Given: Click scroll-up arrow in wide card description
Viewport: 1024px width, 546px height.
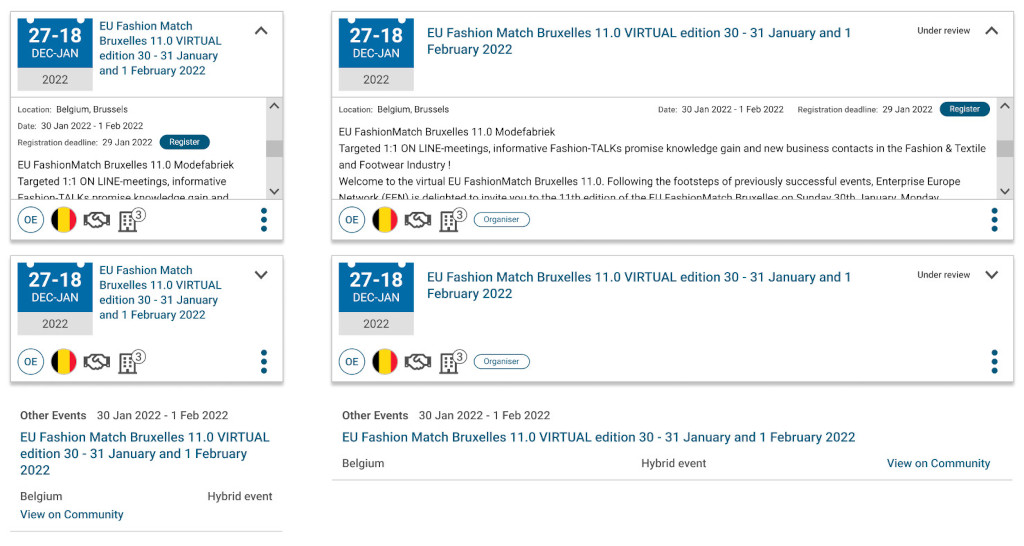Looking at the screenshot, I should pyautogui.click(x=1005, y=106).
